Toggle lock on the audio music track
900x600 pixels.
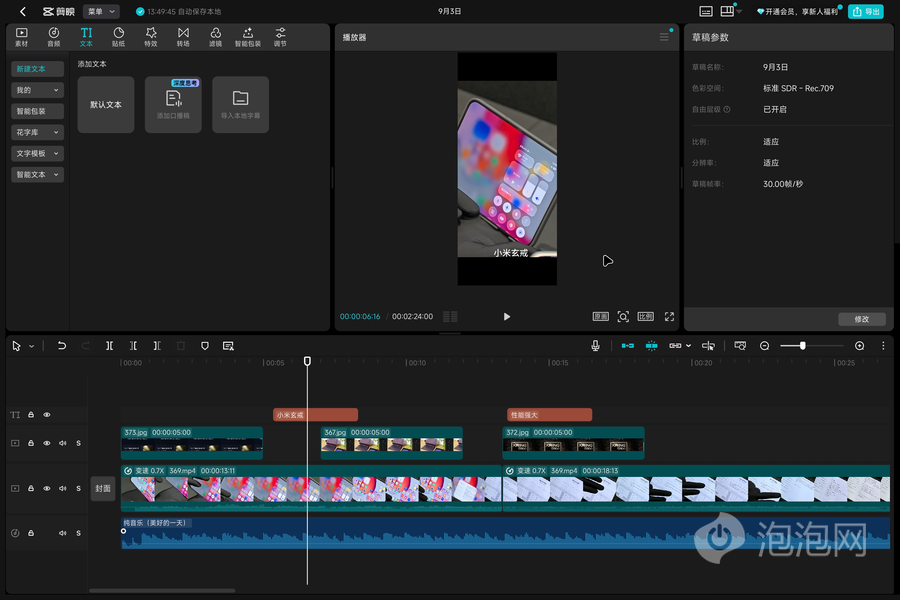(31, 533)
